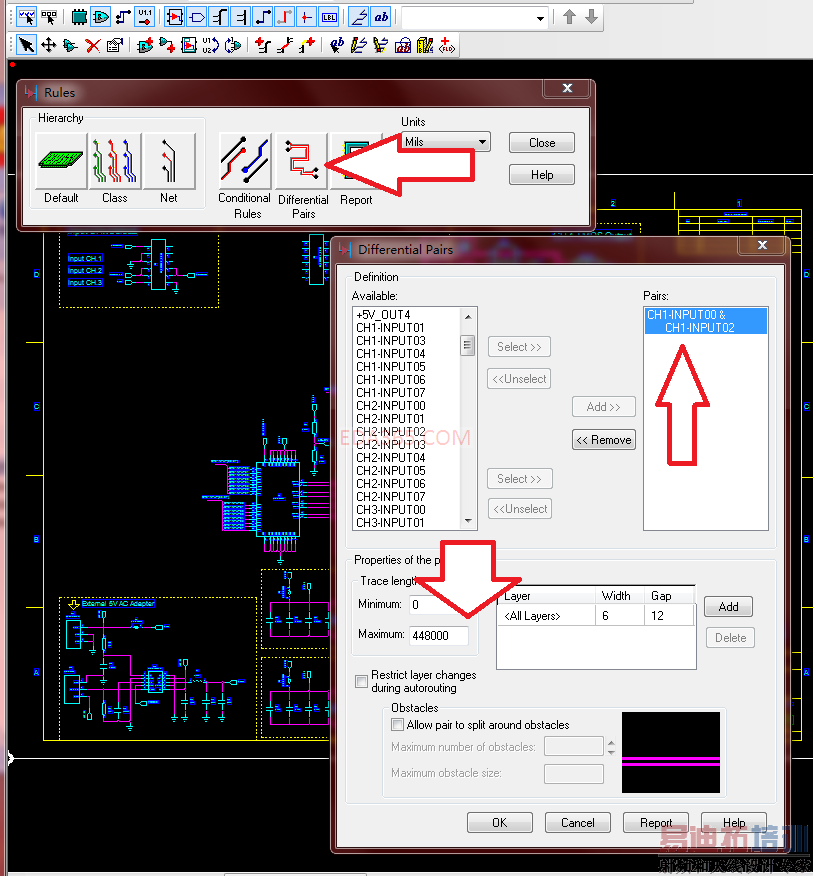Enable Restrict layer changes during autorouting

(x=362, y=682)
